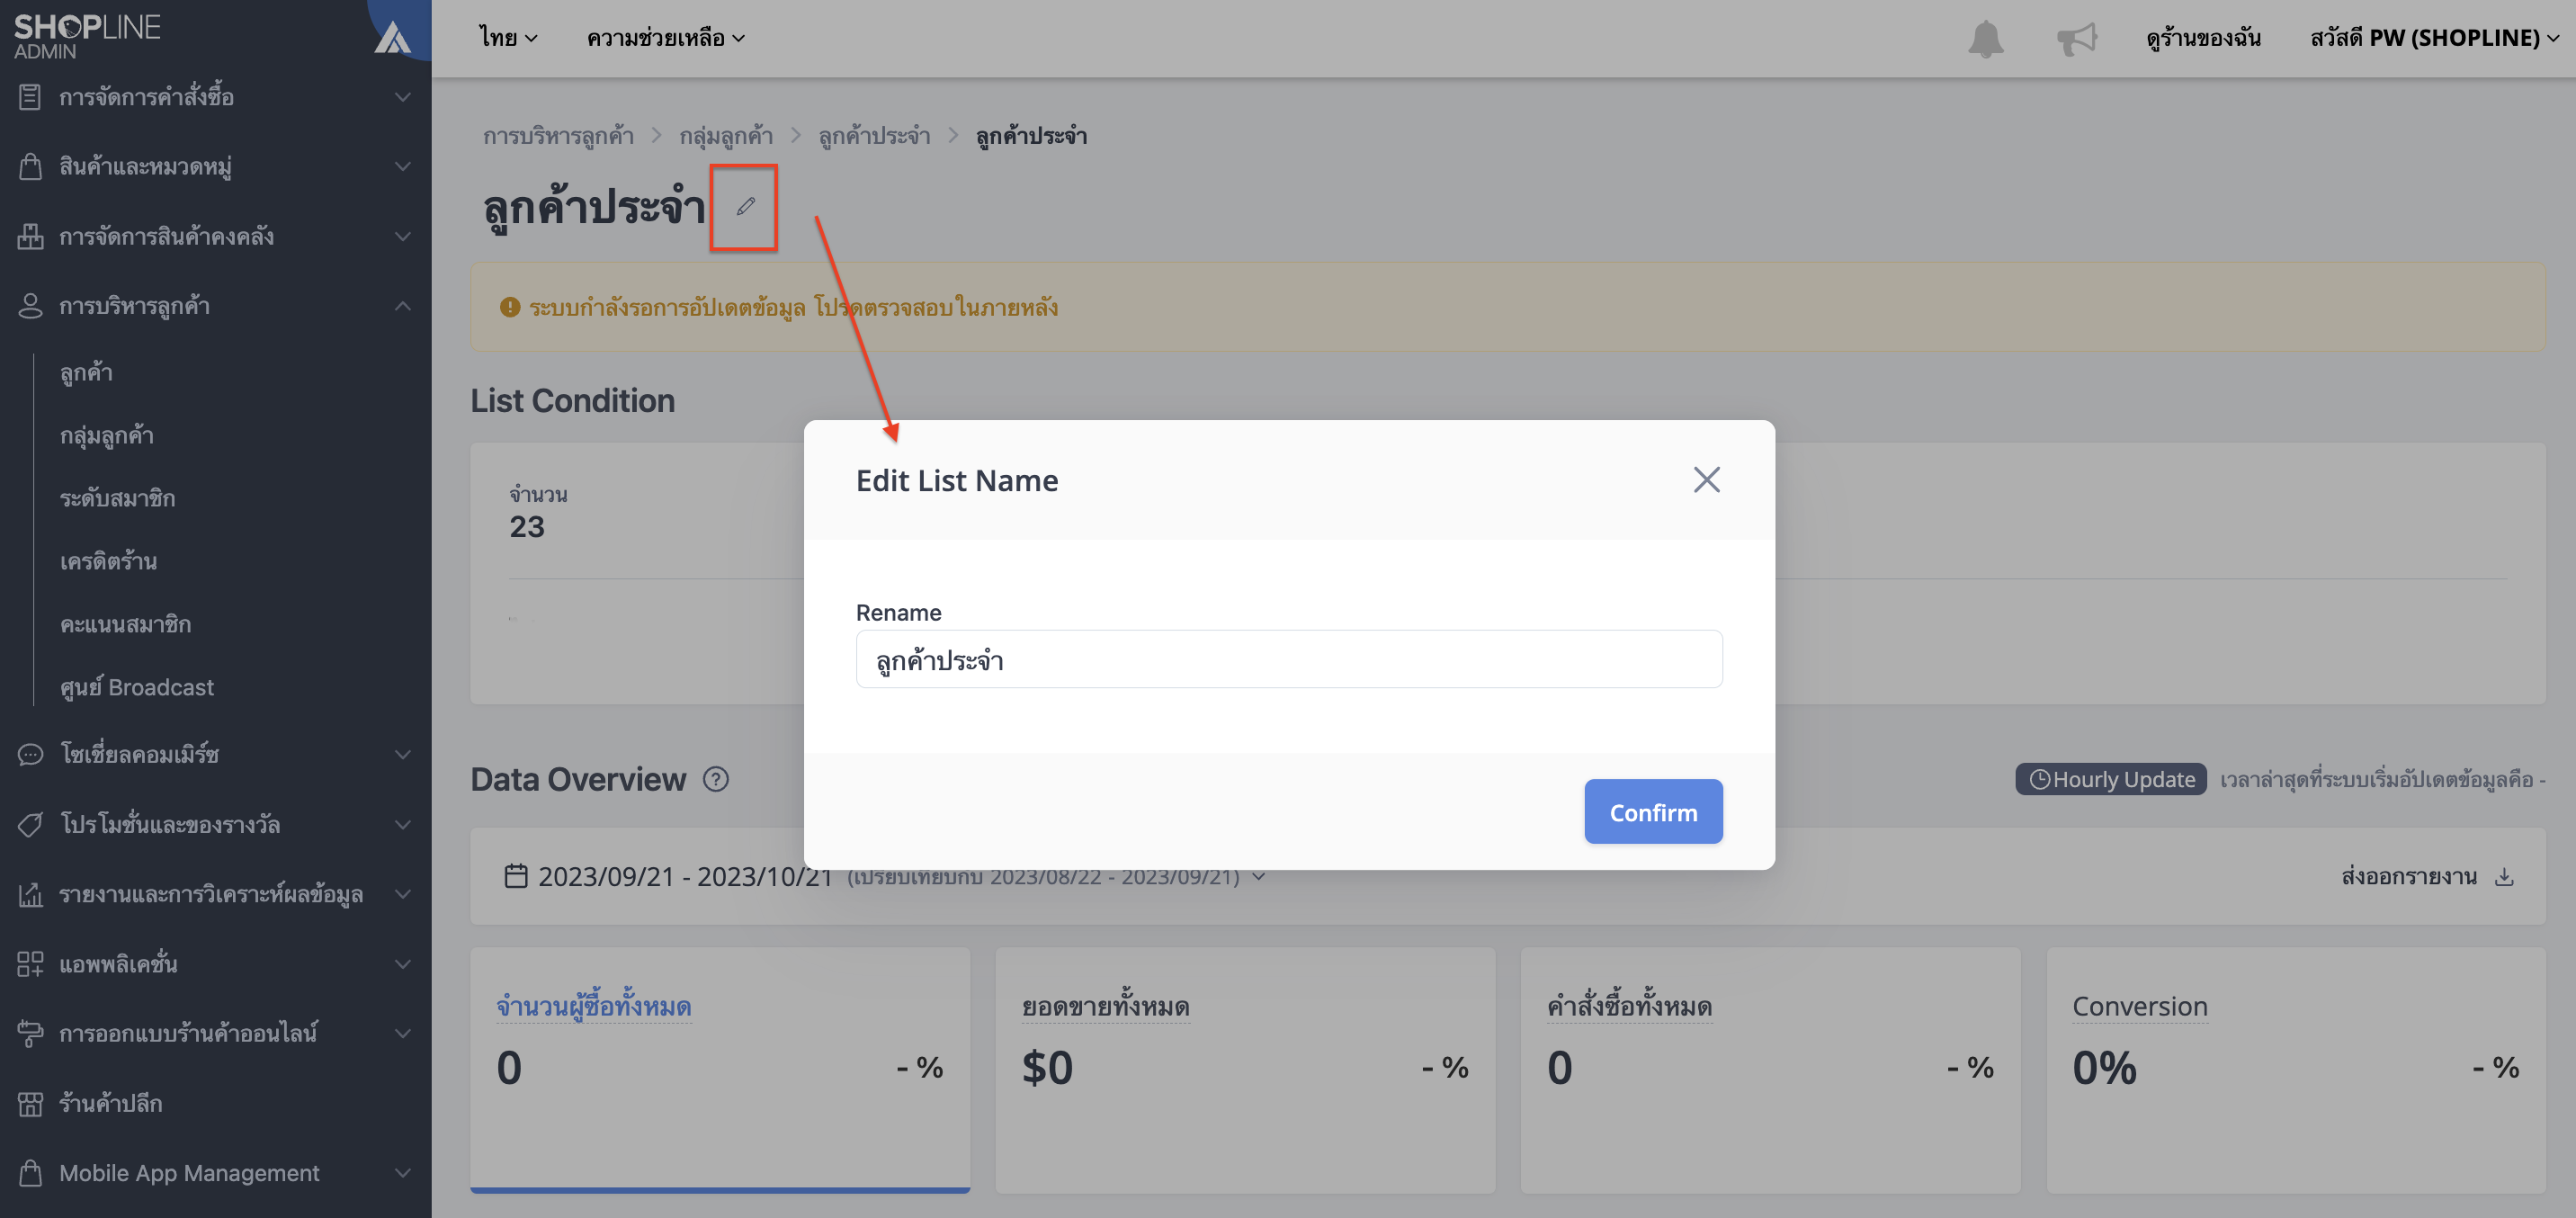Click the กลุ่มลูกค้า breadcrumb link
Viewport: 2576px width, 1218px height.
(x=726, y=136)
